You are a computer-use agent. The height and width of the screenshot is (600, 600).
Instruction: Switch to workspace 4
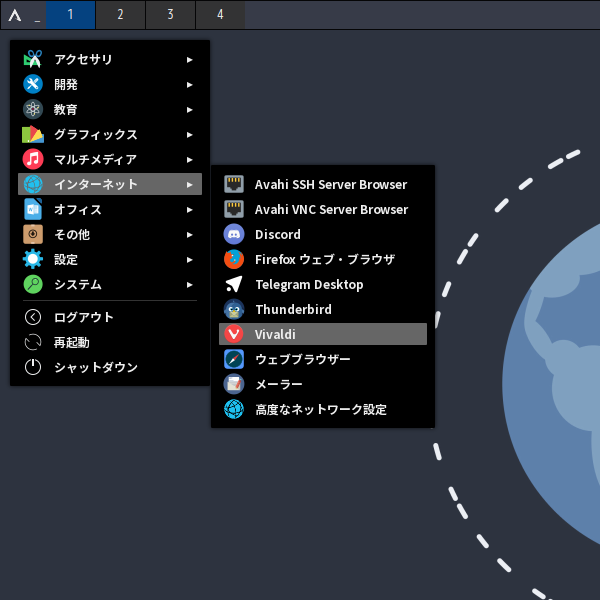220,15
